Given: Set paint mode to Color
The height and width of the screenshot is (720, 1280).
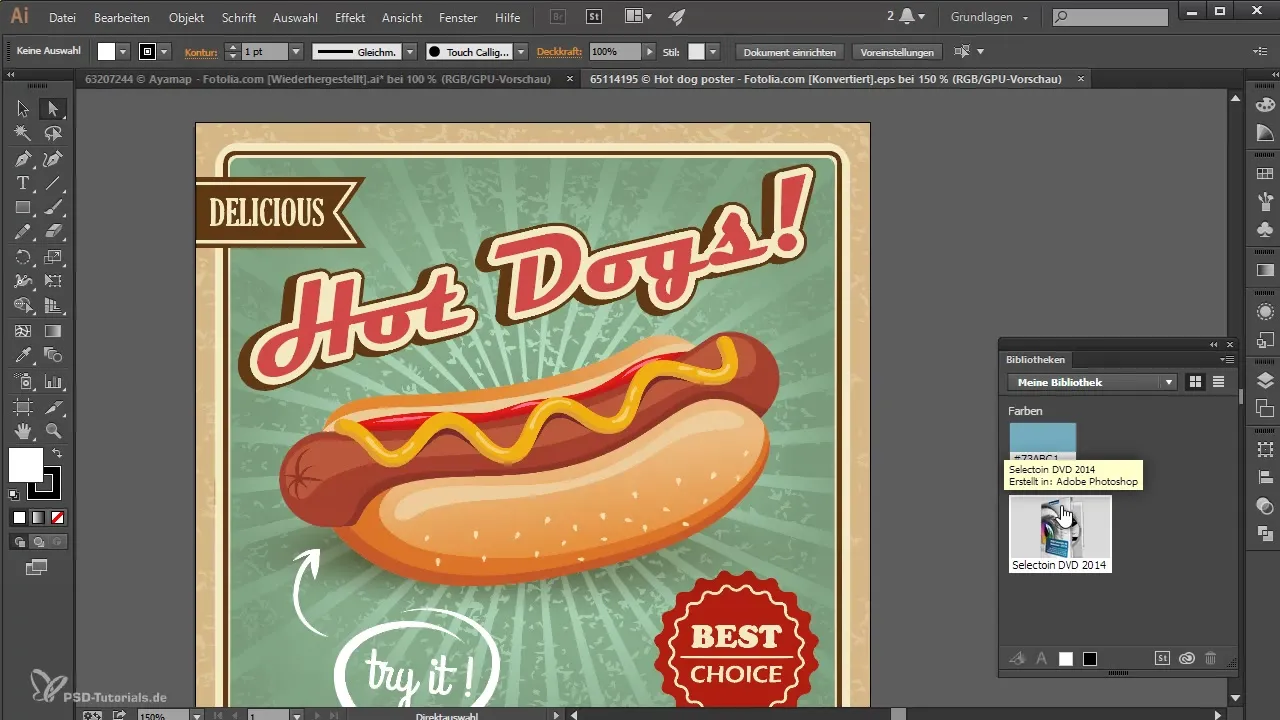Looking at the screenshot, I should [x=19, y=517].
